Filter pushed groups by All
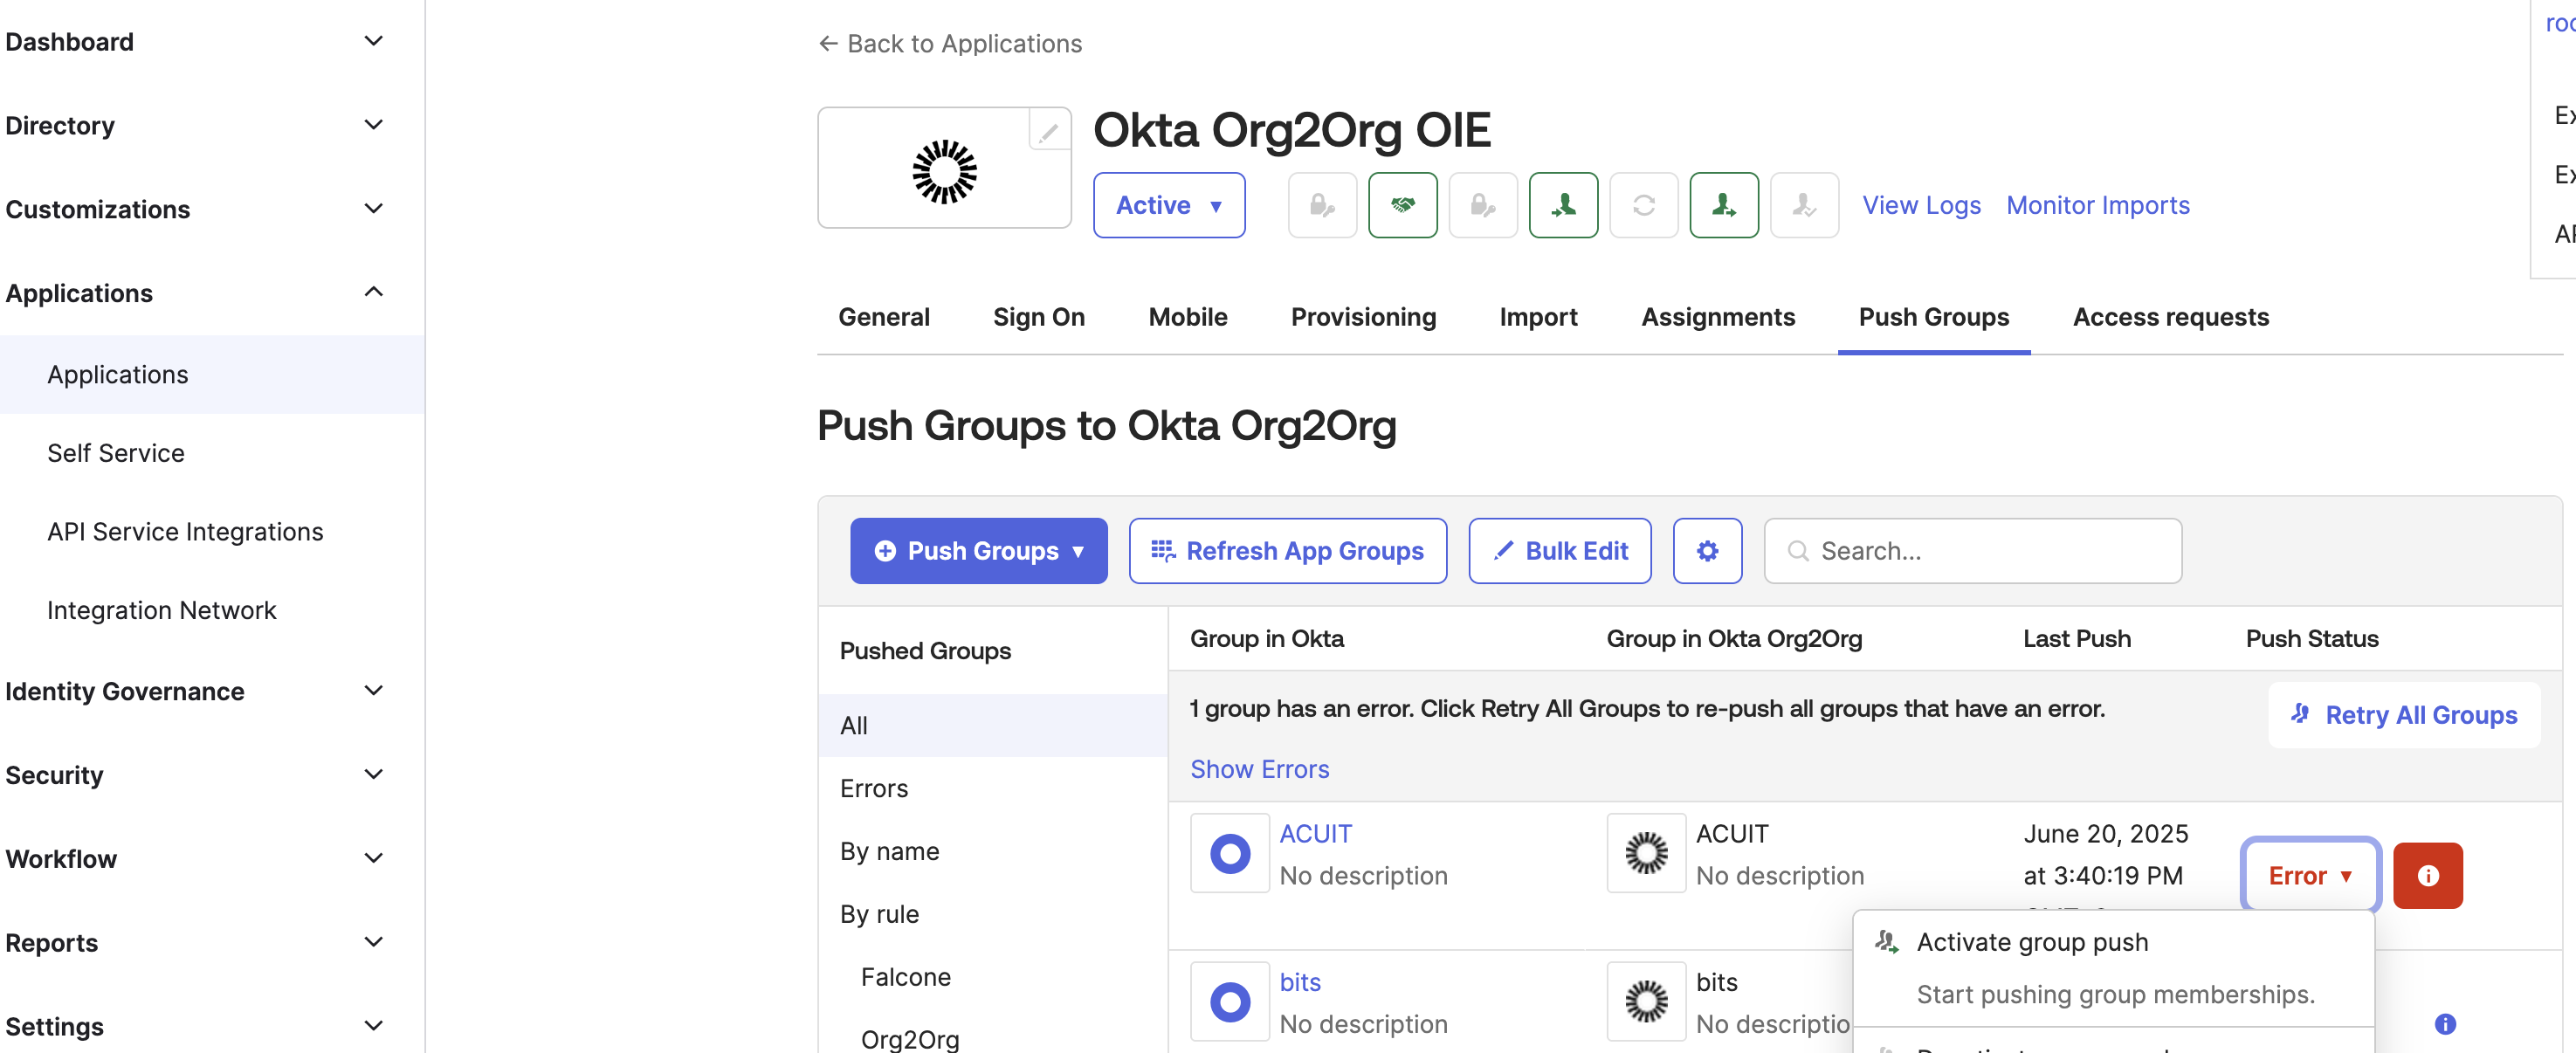Image resolution: width=2576 pixels, height=1053 pixels. tap(993, 726)
